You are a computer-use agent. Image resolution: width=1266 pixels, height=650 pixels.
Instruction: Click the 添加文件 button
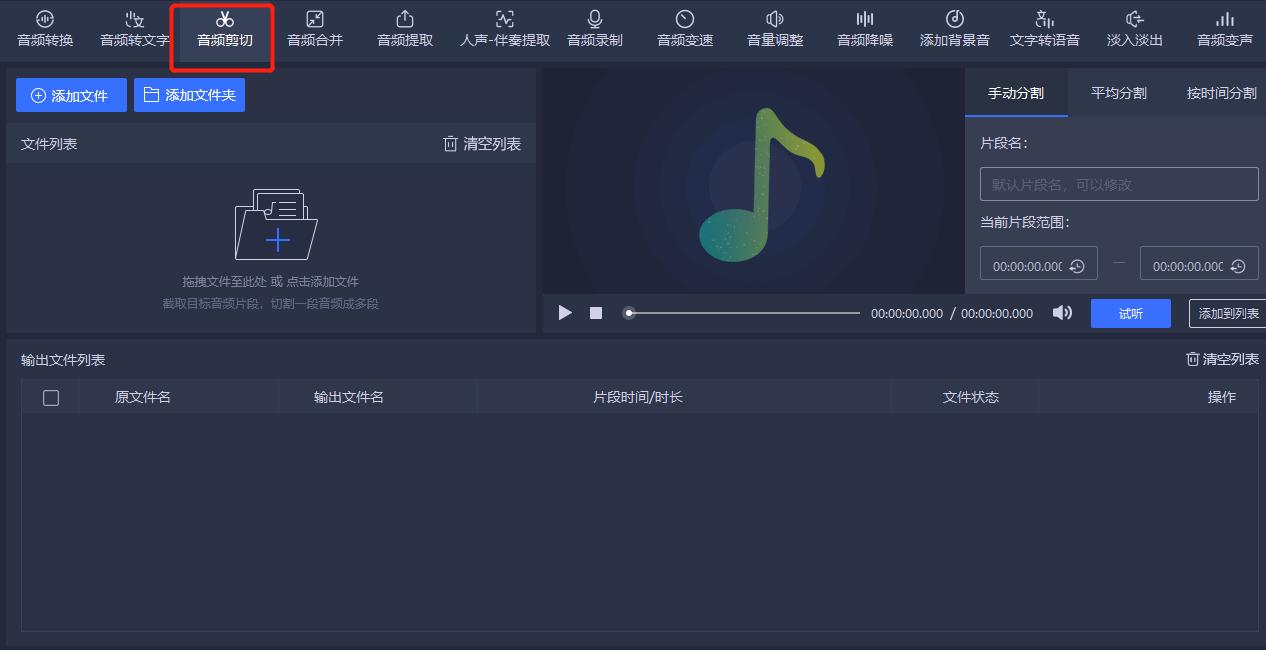tap(71, 94)
